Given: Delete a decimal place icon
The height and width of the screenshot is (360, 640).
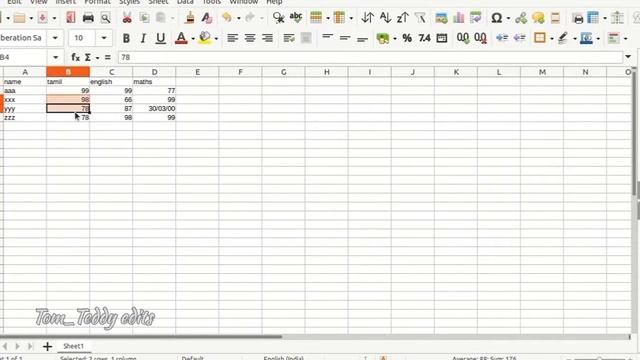Looking at the screenshot, I should coord(480,38).
